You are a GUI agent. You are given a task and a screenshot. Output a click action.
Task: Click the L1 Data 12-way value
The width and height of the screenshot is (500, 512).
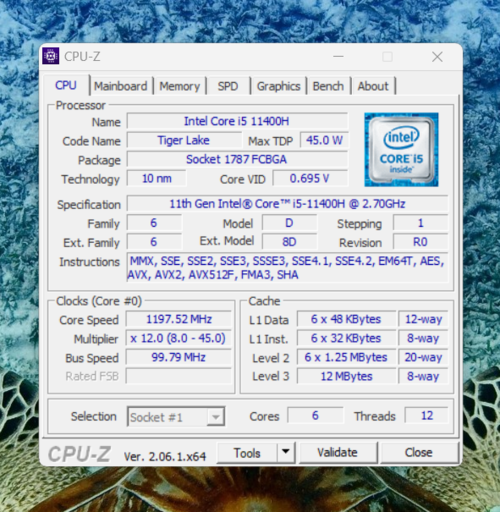pos(423,319)
